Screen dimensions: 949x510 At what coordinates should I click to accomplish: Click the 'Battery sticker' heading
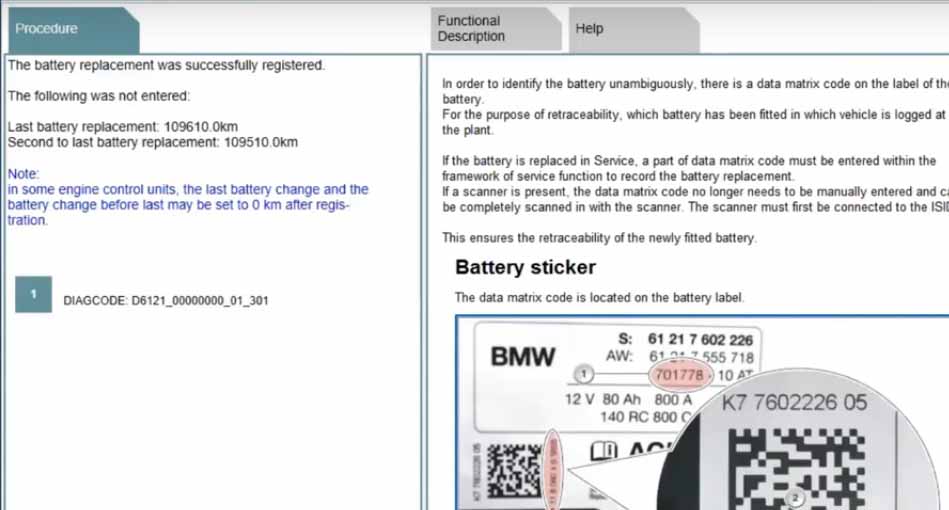525,267
